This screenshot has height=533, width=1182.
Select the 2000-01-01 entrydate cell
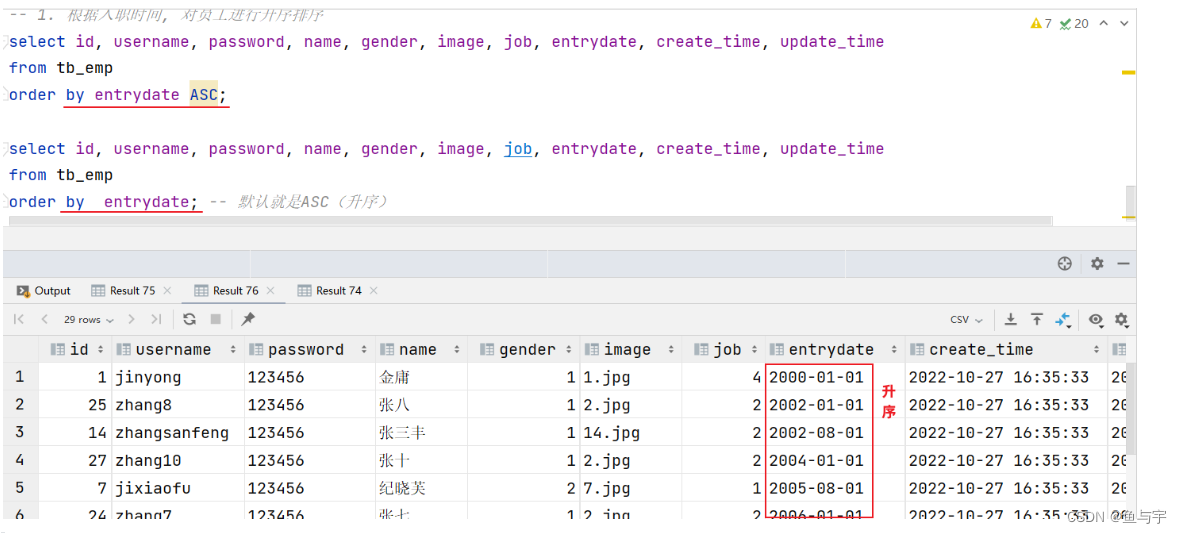pos(835,377)
